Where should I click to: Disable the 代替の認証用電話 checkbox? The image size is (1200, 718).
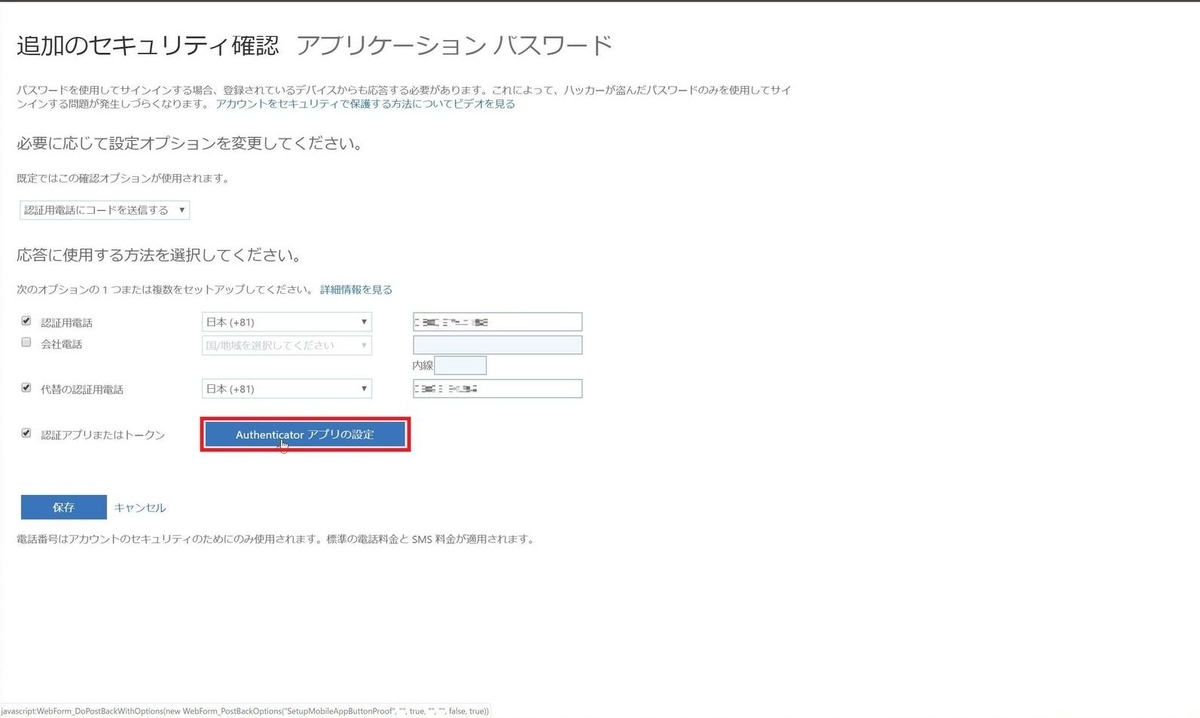click(x=25, y=388)
